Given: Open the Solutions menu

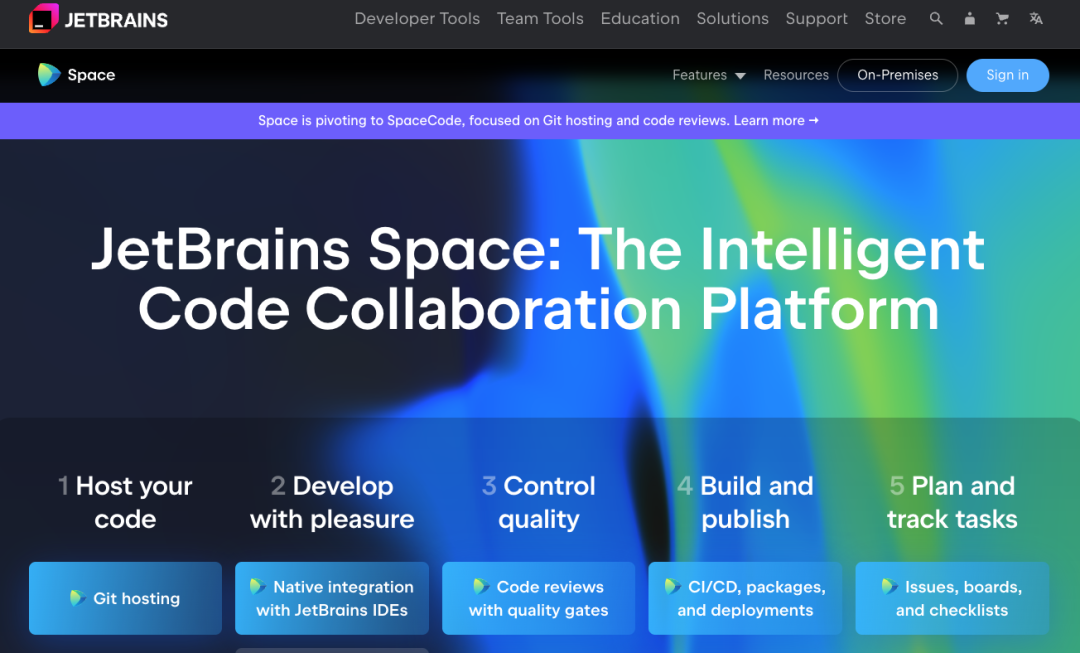Looking at the screenshot, I should click(732, 19).
